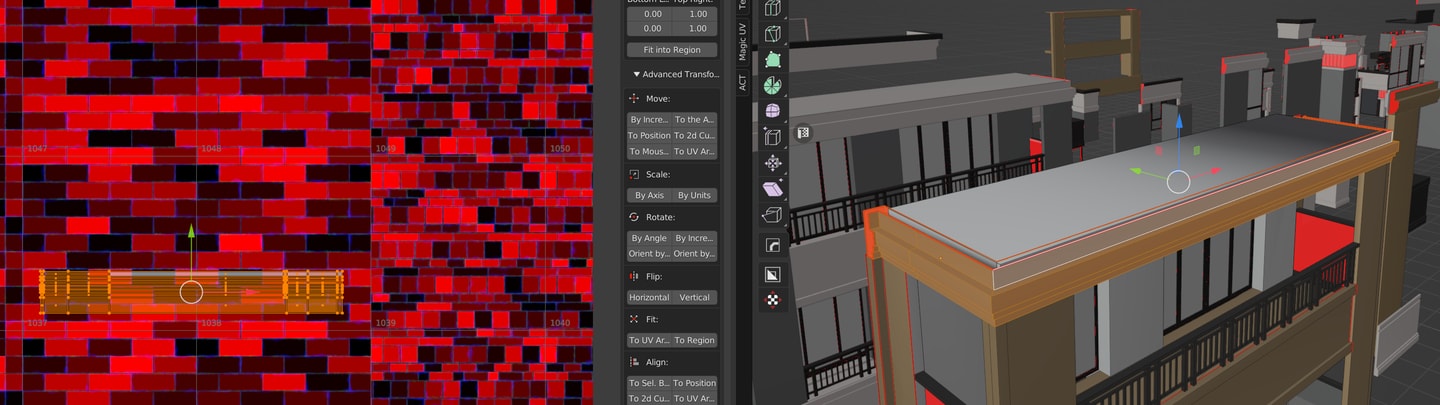
Task: Click the Vertical flip button
Action: [x=695, y=297]
